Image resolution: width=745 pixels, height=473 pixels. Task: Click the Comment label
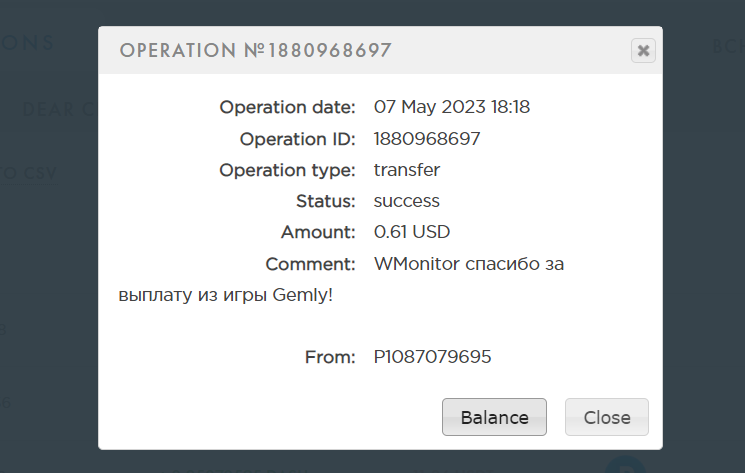[310, 264]
